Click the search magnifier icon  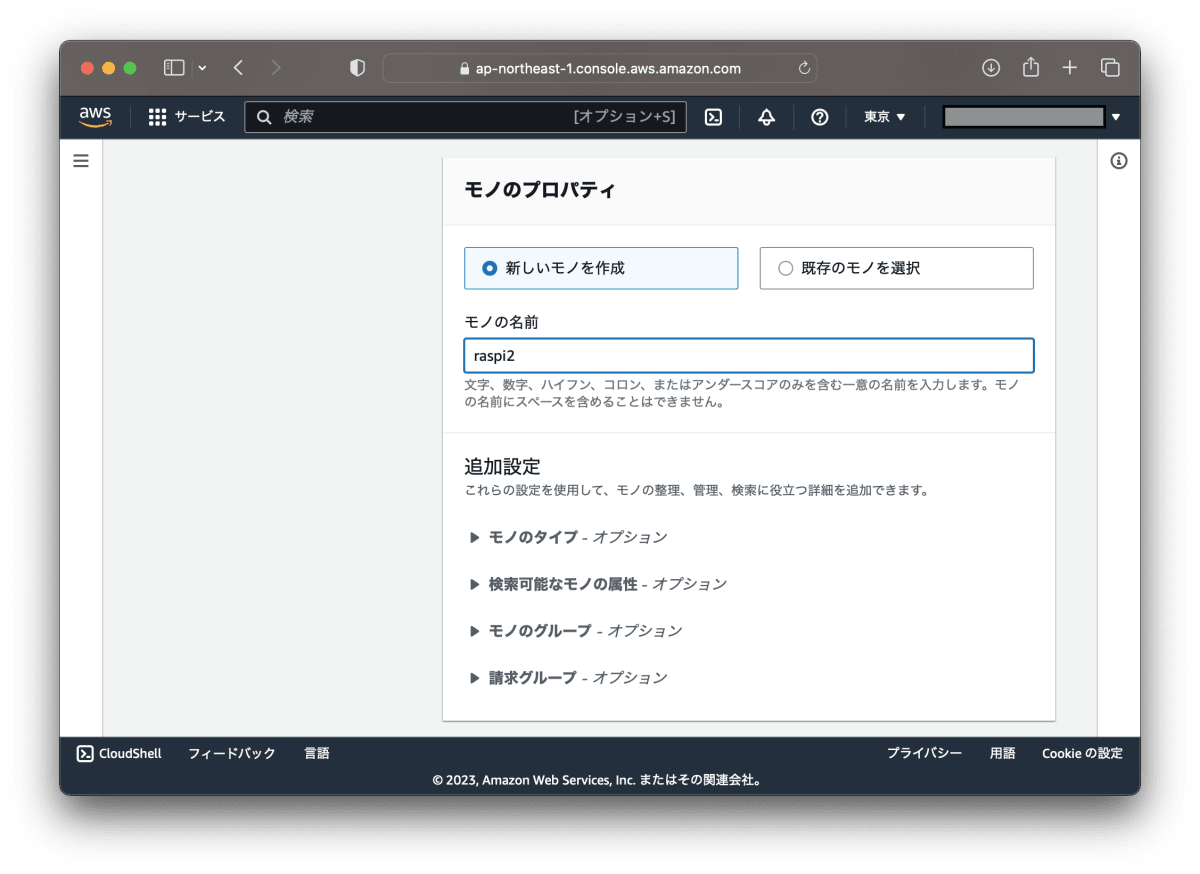click(x=264, y=117)
